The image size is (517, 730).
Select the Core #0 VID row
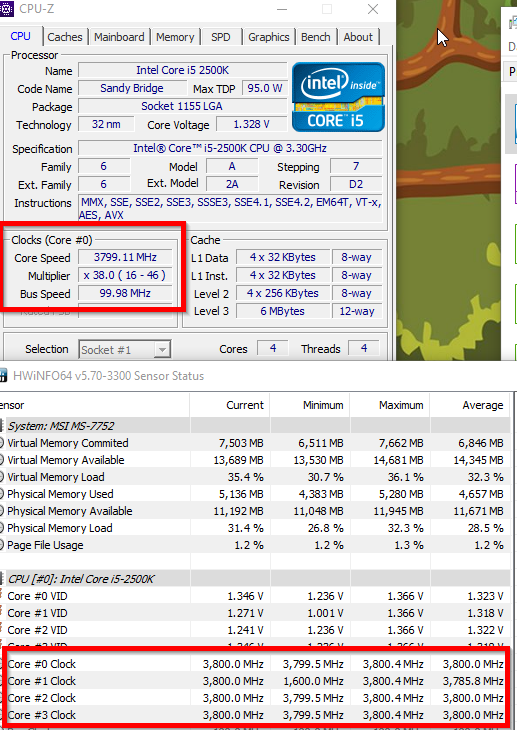(x=255, y=596)
